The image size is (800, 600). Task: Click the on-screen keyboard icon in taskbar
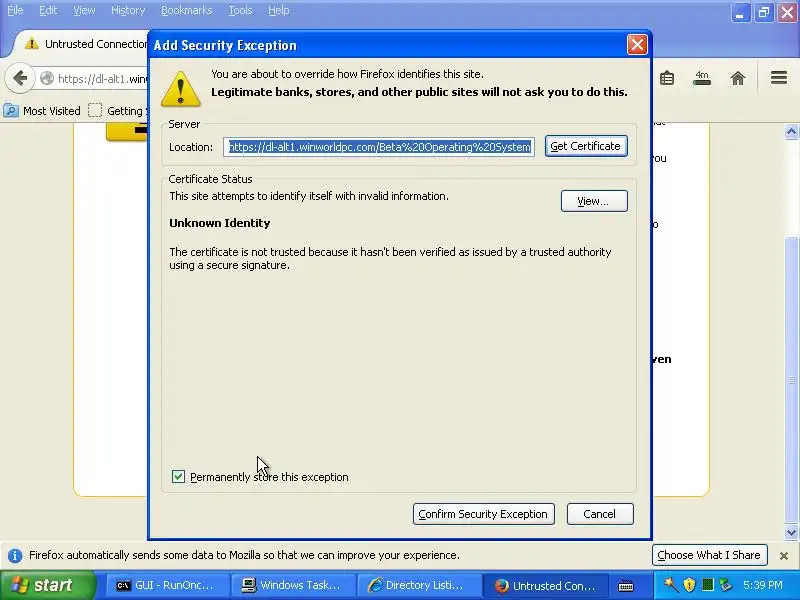(x=626, y=586)
